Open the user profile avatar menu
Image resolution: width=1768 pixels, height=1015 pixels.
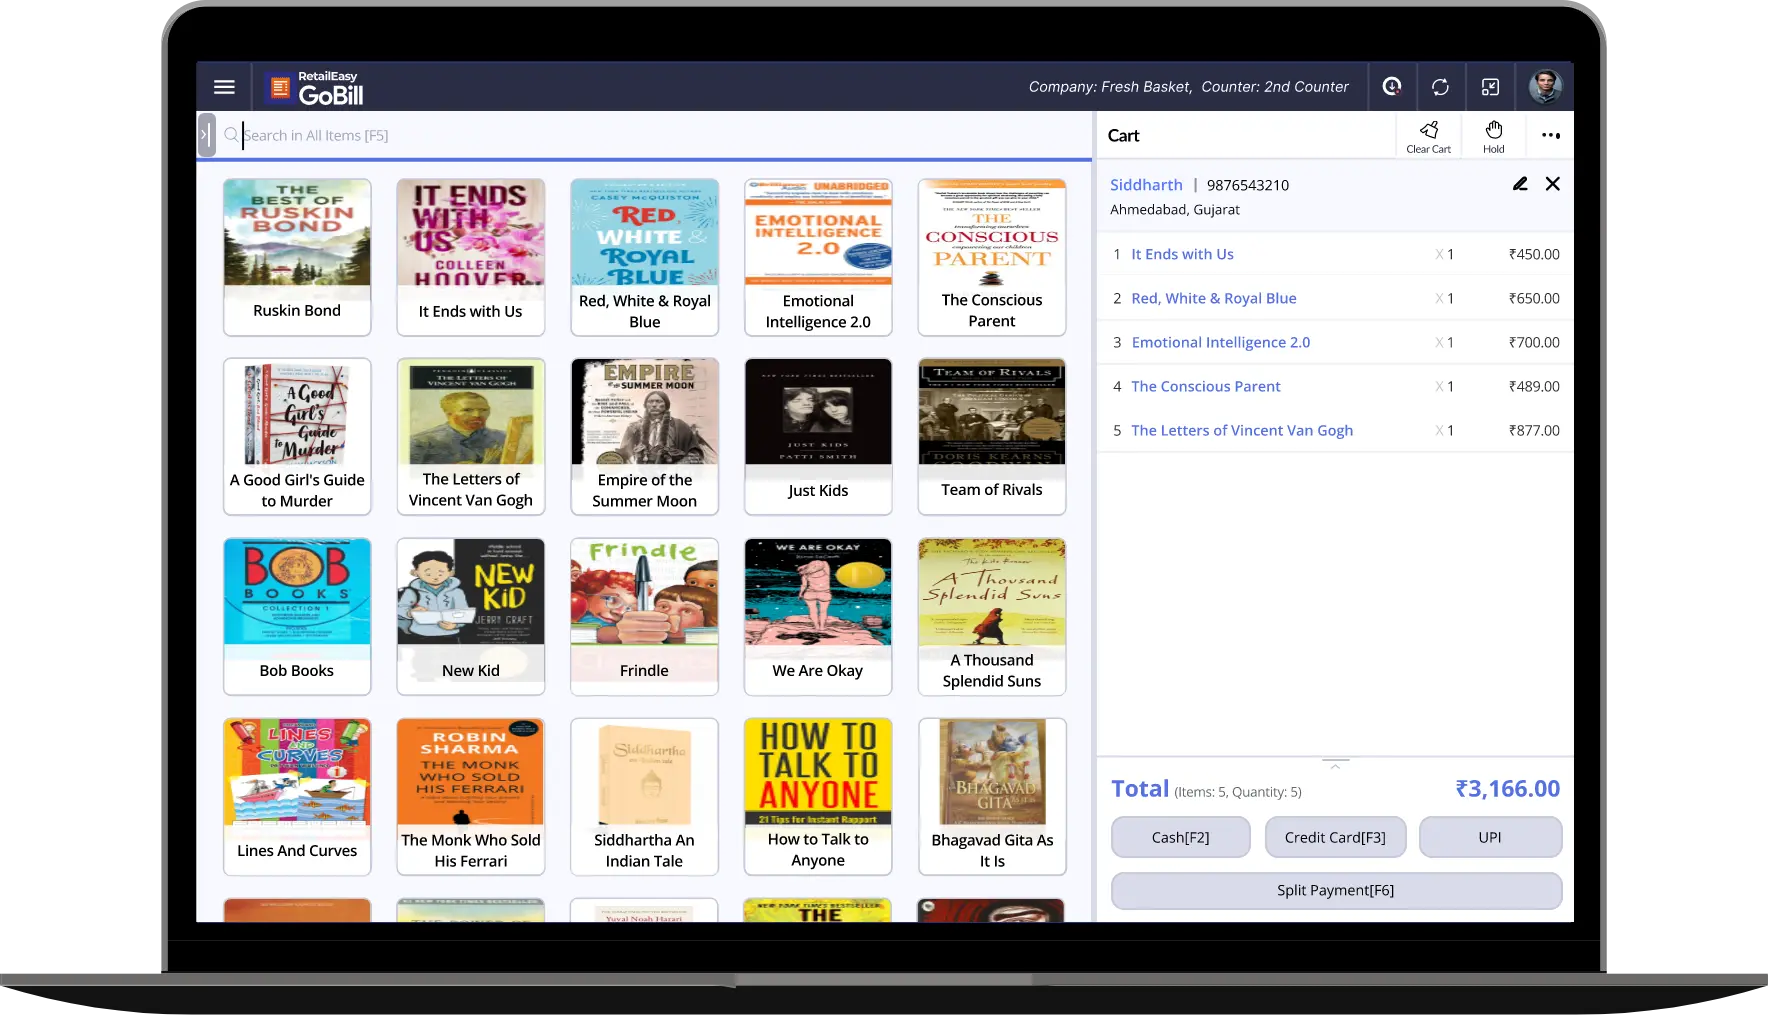pos(1546,86)
